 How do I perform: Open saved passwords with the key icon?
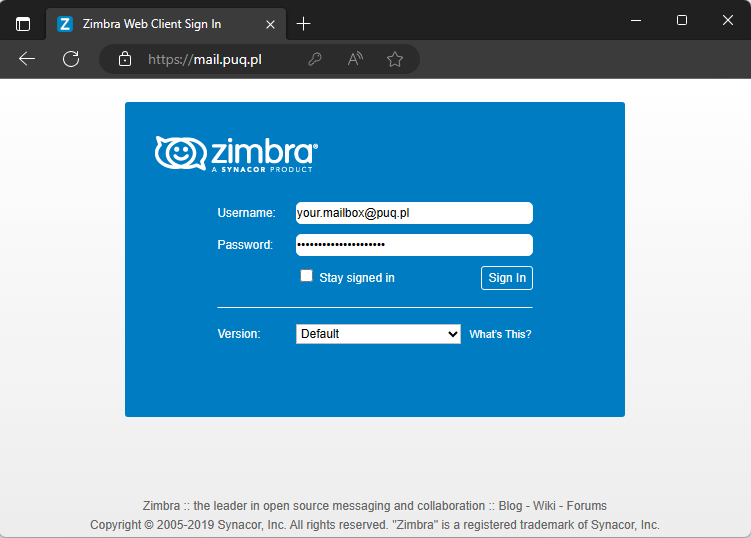tap(315, 59)
